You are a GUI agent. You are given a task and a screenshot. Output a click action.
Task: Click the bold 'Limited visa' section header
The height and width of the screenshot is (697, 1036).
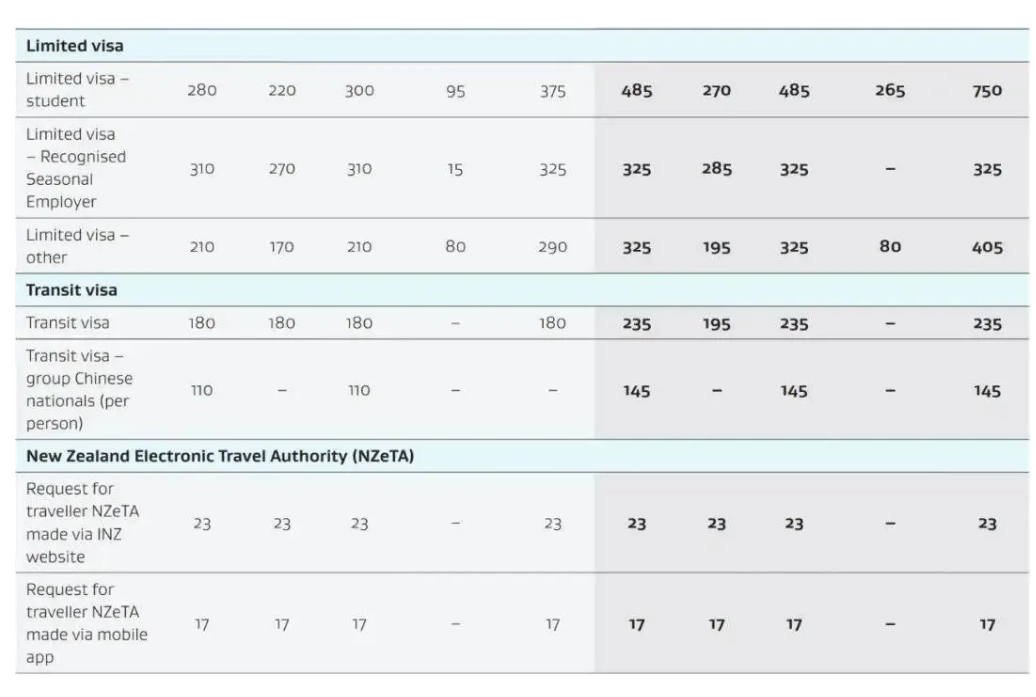[75, 46]
